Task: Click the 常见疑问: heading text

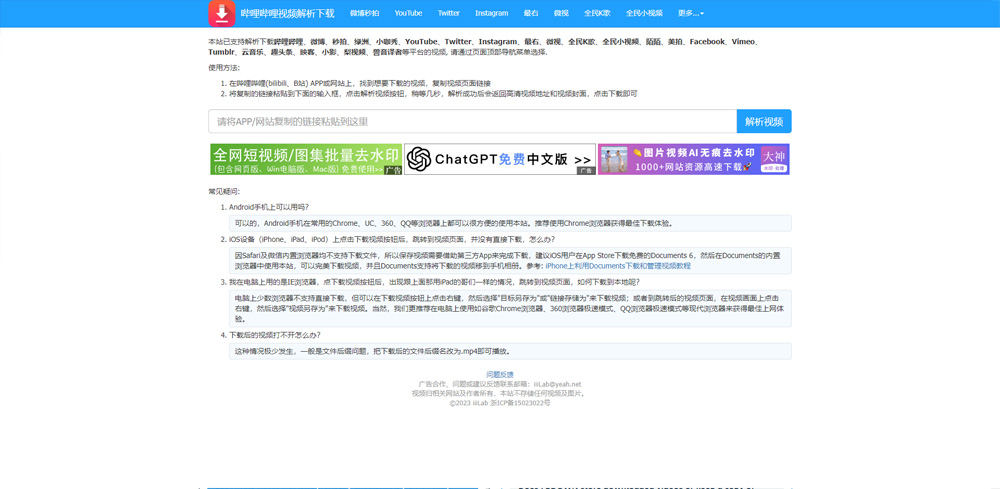Action: coord(224,191)
